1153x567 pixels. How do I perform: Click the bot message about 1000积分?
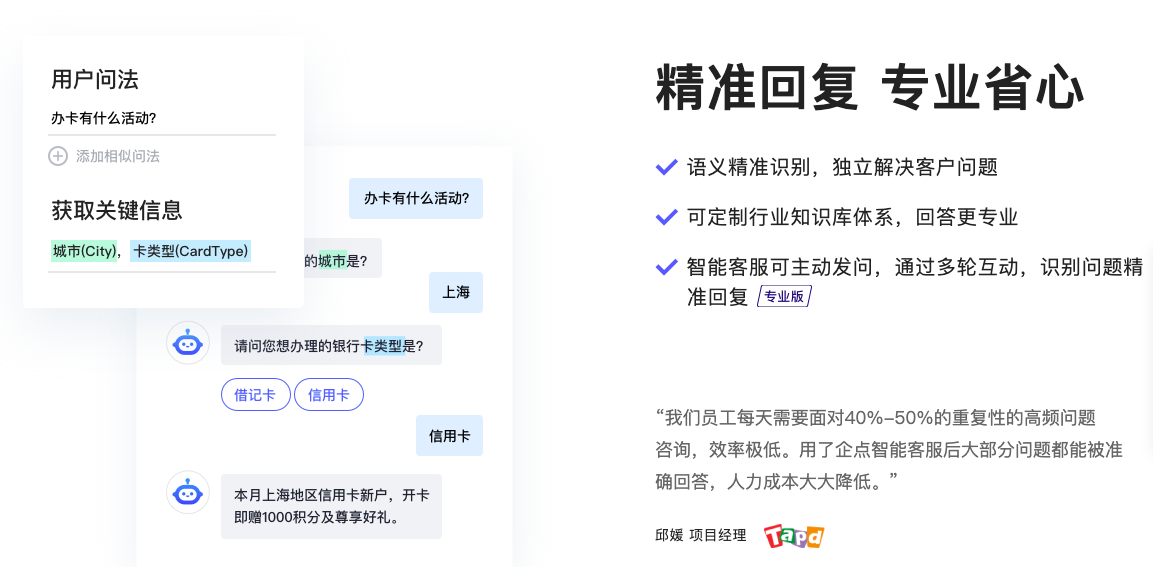pyautogui.click(x=332, y=506)
